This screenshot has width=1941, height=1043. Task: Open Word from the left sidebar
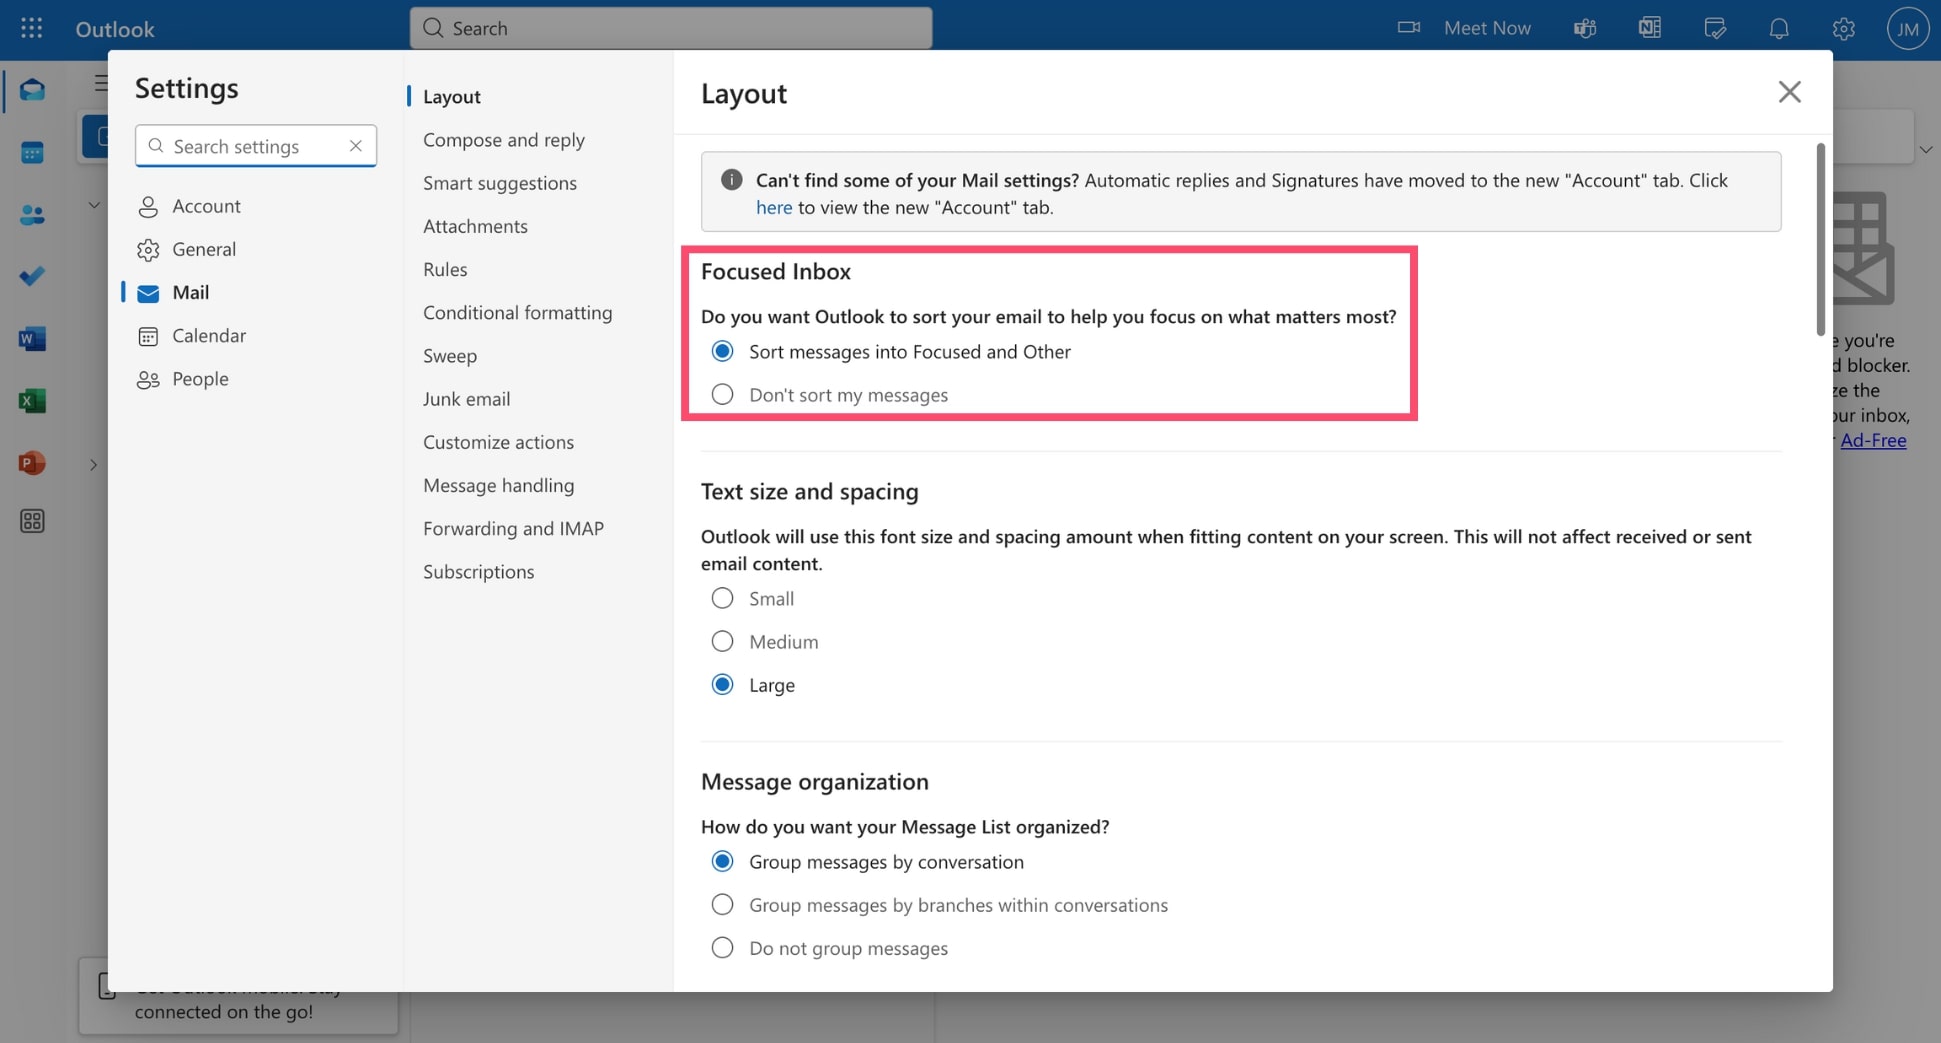[31, 338]
